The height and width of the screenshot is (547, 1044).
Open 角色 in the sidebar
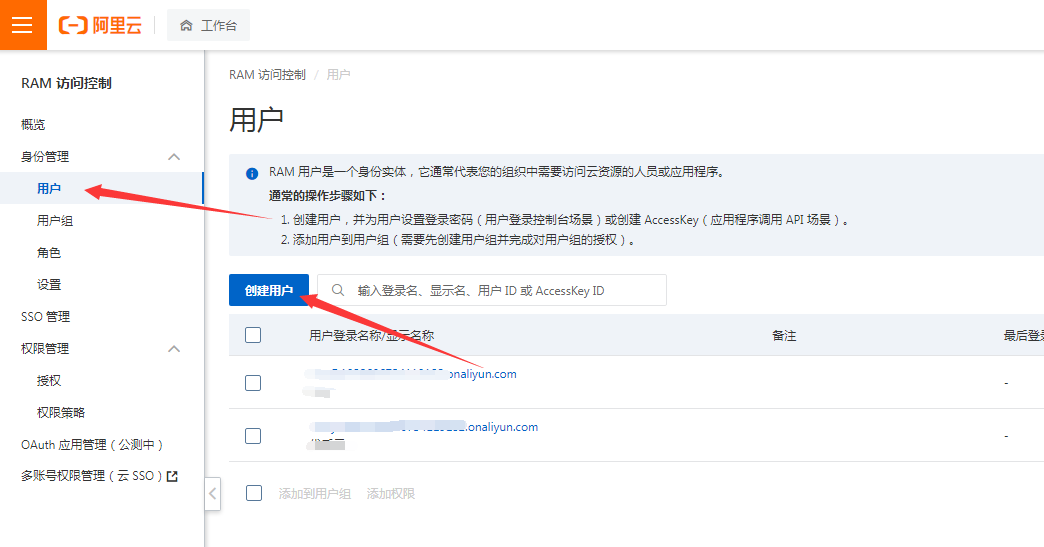49,252
